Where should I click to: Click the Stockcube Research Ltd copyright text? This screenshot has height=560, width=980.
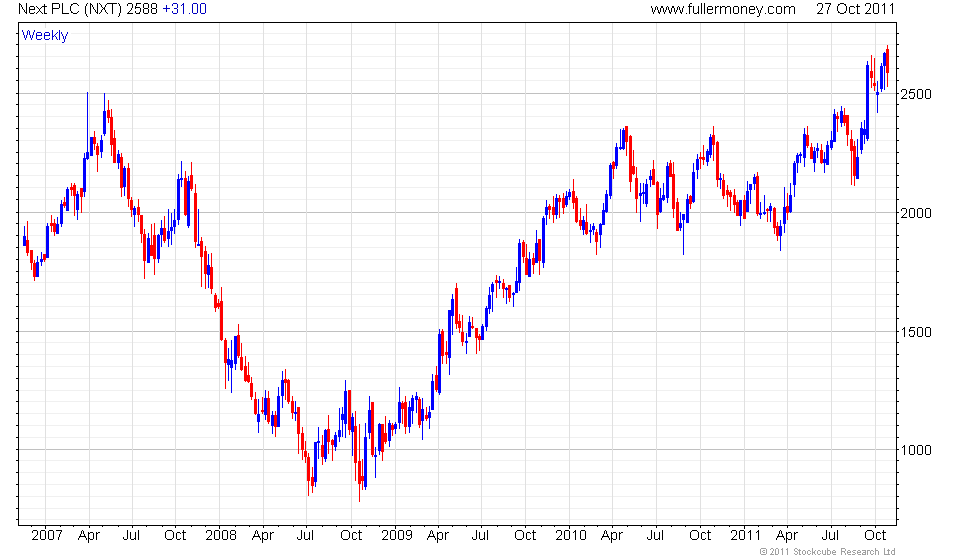(828, 552)
